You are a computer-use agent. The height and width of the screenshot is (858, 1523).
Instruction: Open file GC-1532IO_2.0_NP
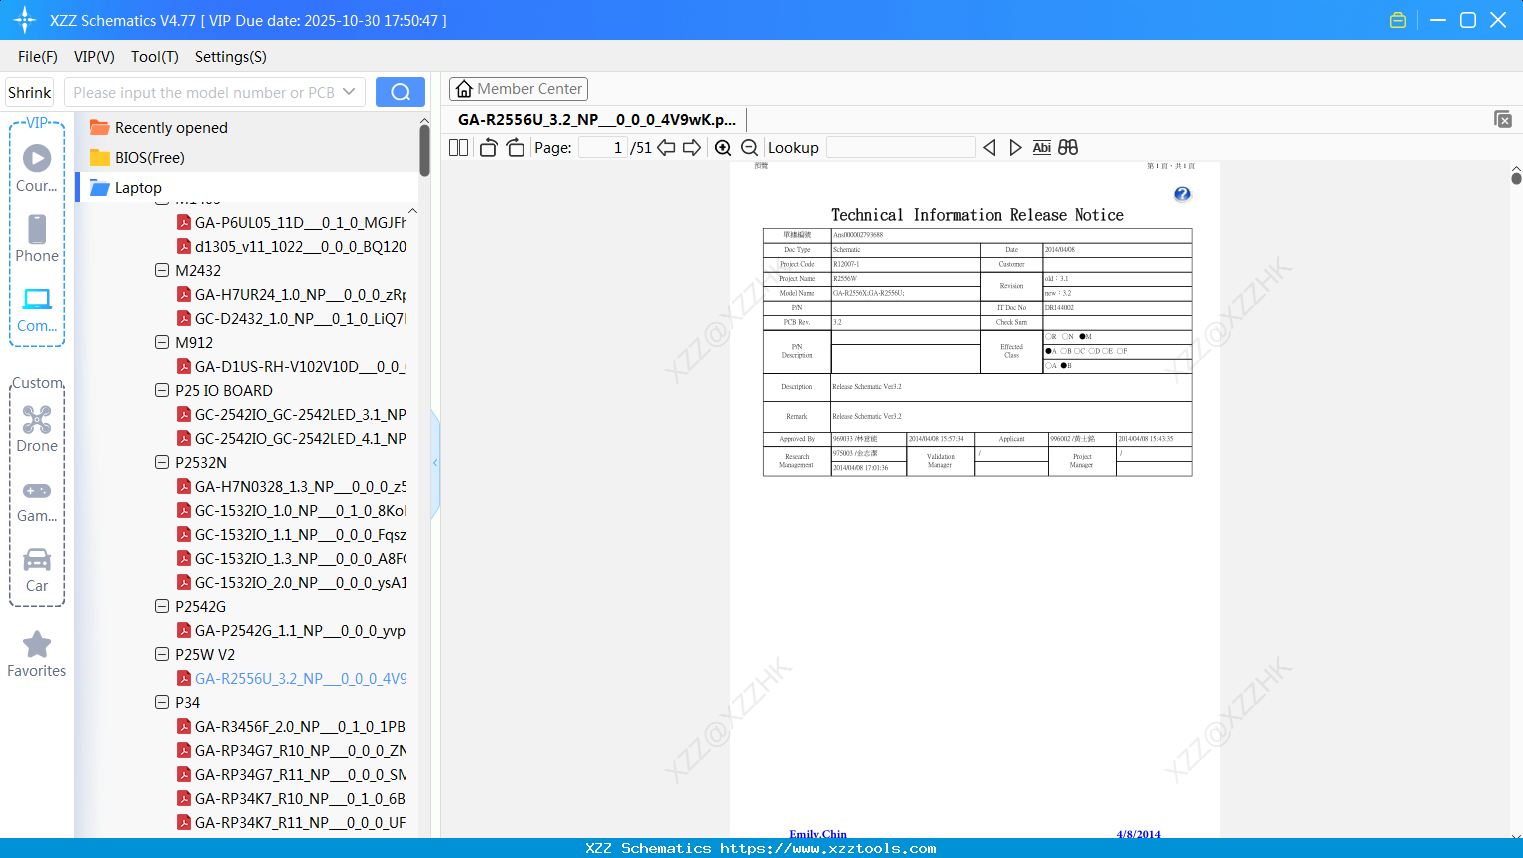point(291,582)
